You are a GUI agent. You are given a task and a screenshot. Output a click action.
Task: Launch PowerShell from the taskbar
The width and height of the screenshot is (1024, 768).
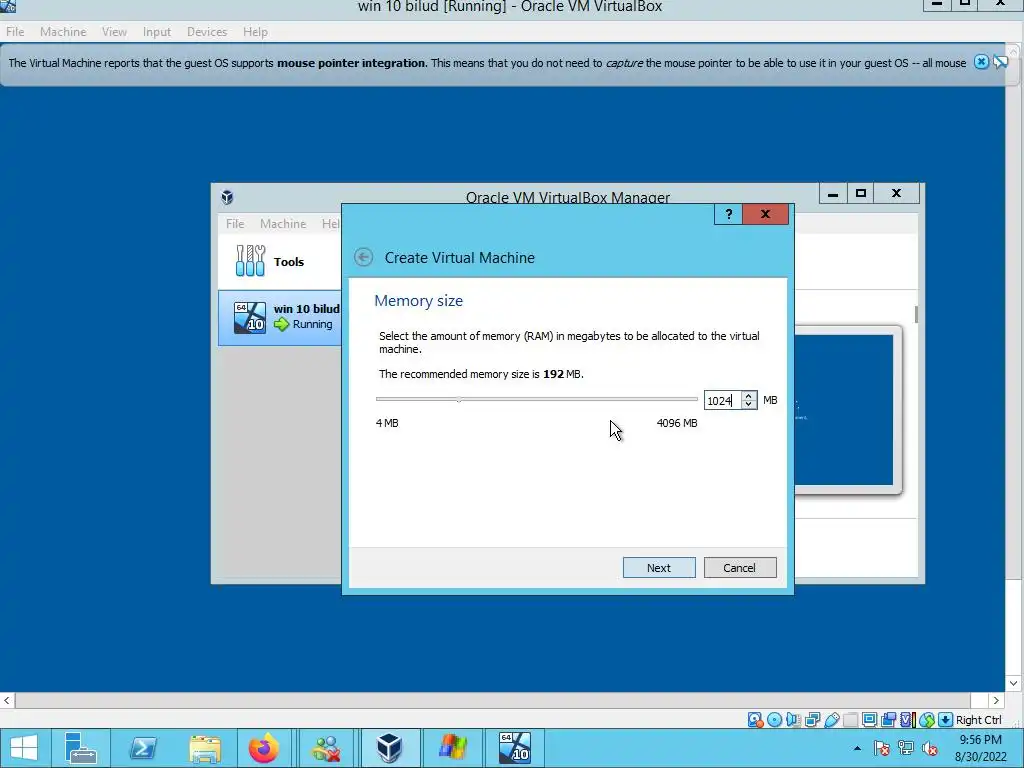(143, 748)
